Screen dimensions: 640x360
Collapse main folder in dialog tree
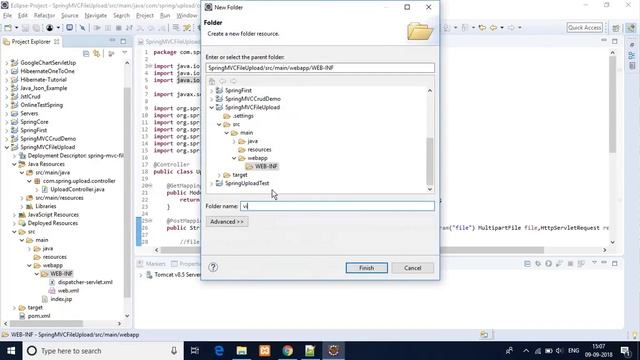(x=227, y=133)
